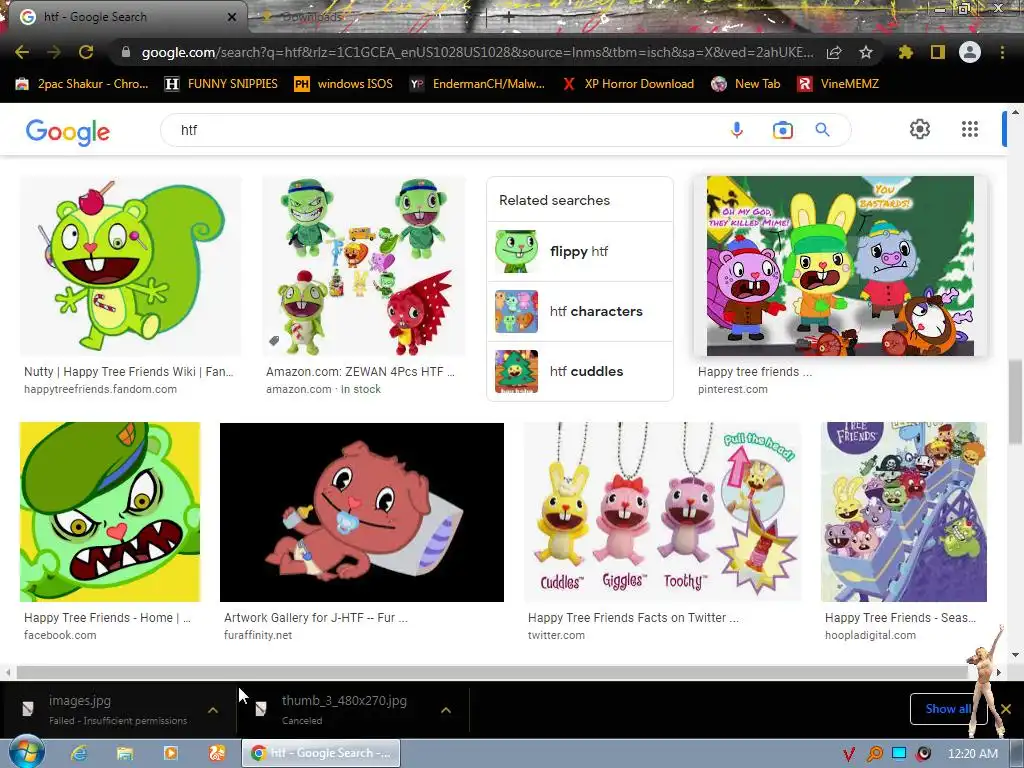
Task: Launch Internet Explorer from the taskbar
Action: (79, 754)
